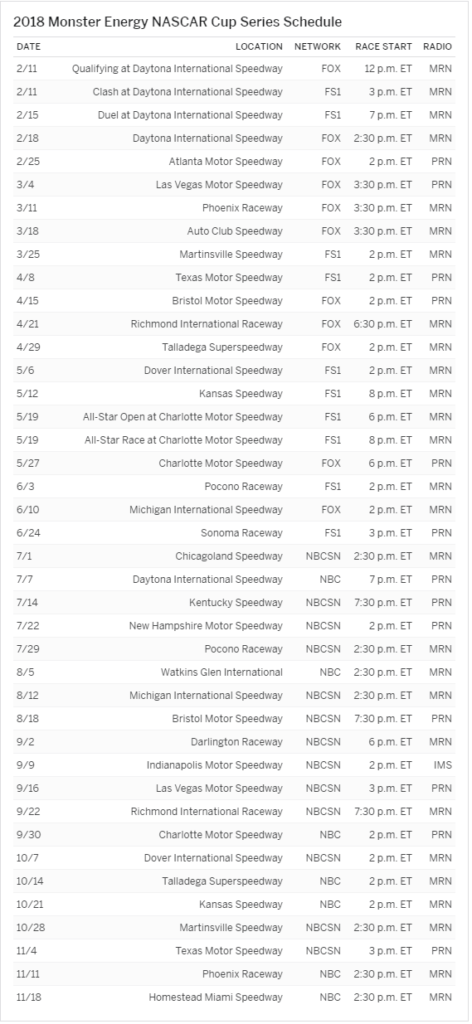472x1024 pixels.
Task: Select Clash at Daytona International Speedway row
Action: coord(234,92)
